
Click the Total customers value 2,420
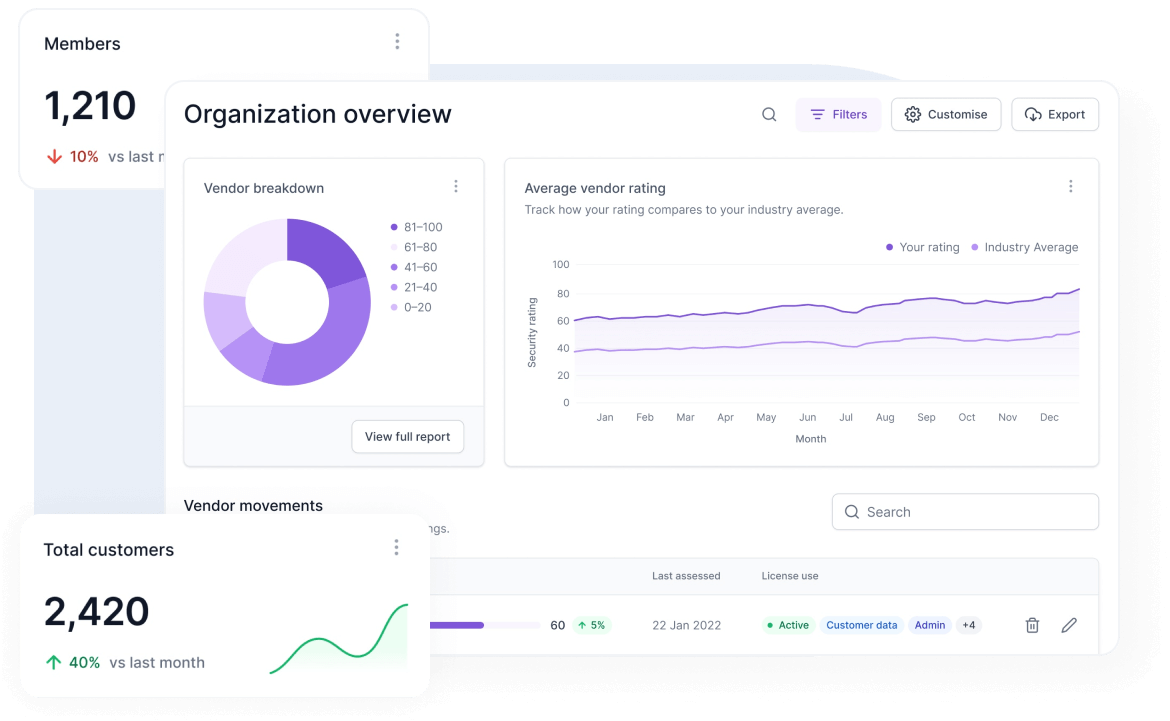[96, 611]
